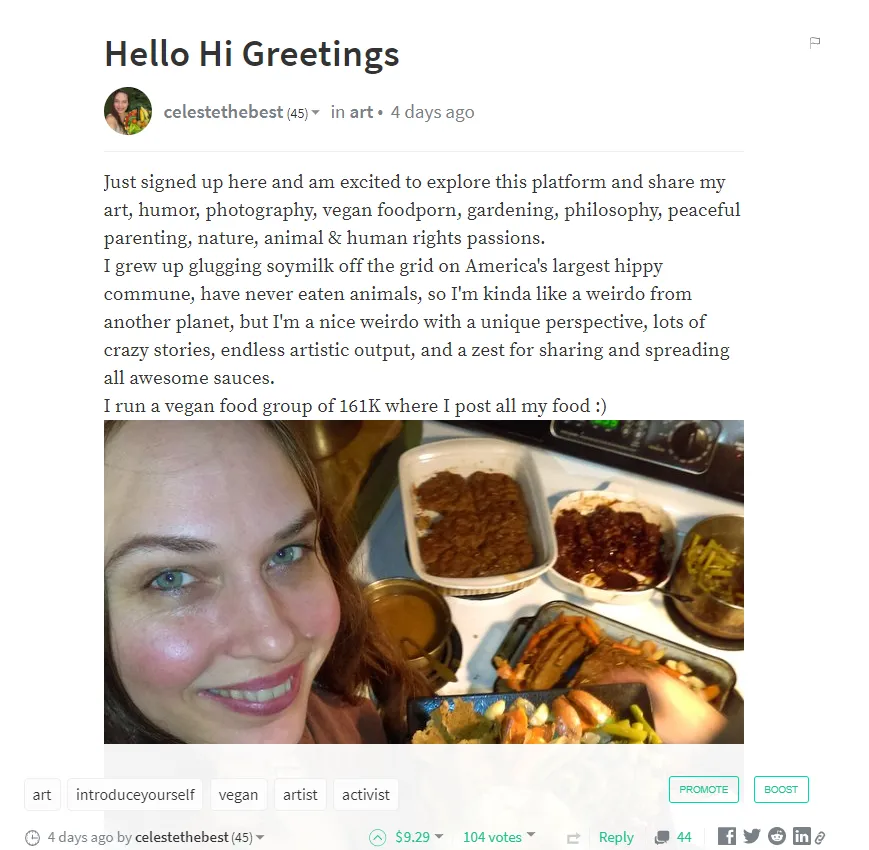Open the comments bubble icon showing 44
869x850 pixels.
click(x=662, y=837)
